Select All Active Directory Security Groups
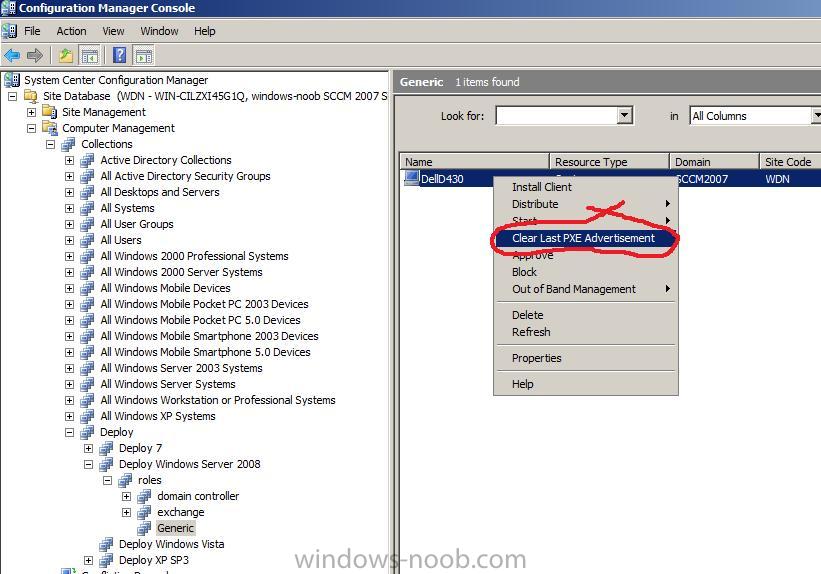Viewport: 821px width, 574px height. [x=185, y=176]
